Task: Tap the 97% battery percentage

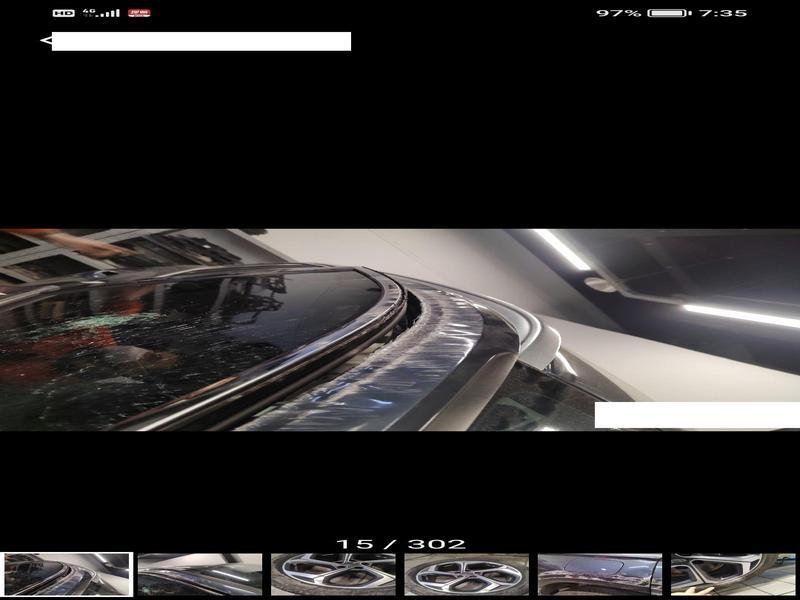Action: tap(618, 13)
